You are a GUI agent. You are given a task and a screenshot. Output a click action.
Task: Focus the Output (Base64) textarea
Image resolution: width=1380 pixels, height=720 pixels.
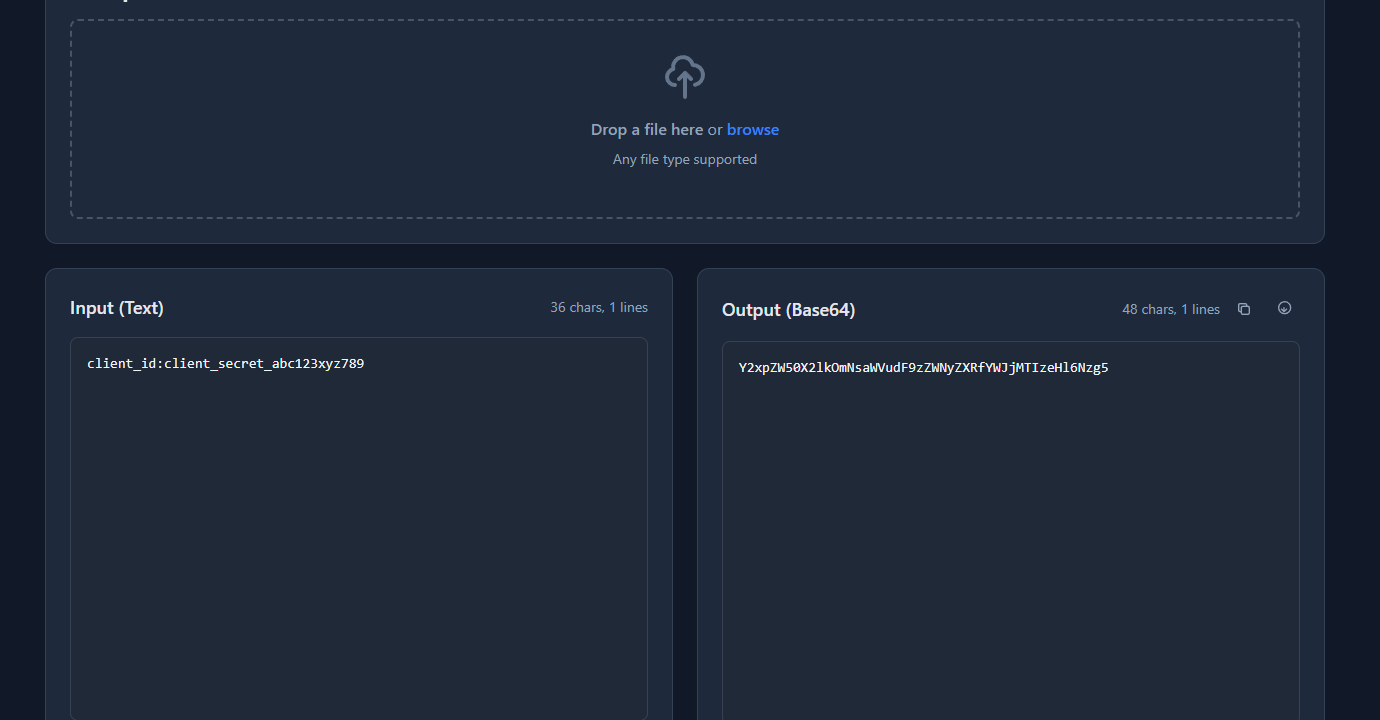1011,531
